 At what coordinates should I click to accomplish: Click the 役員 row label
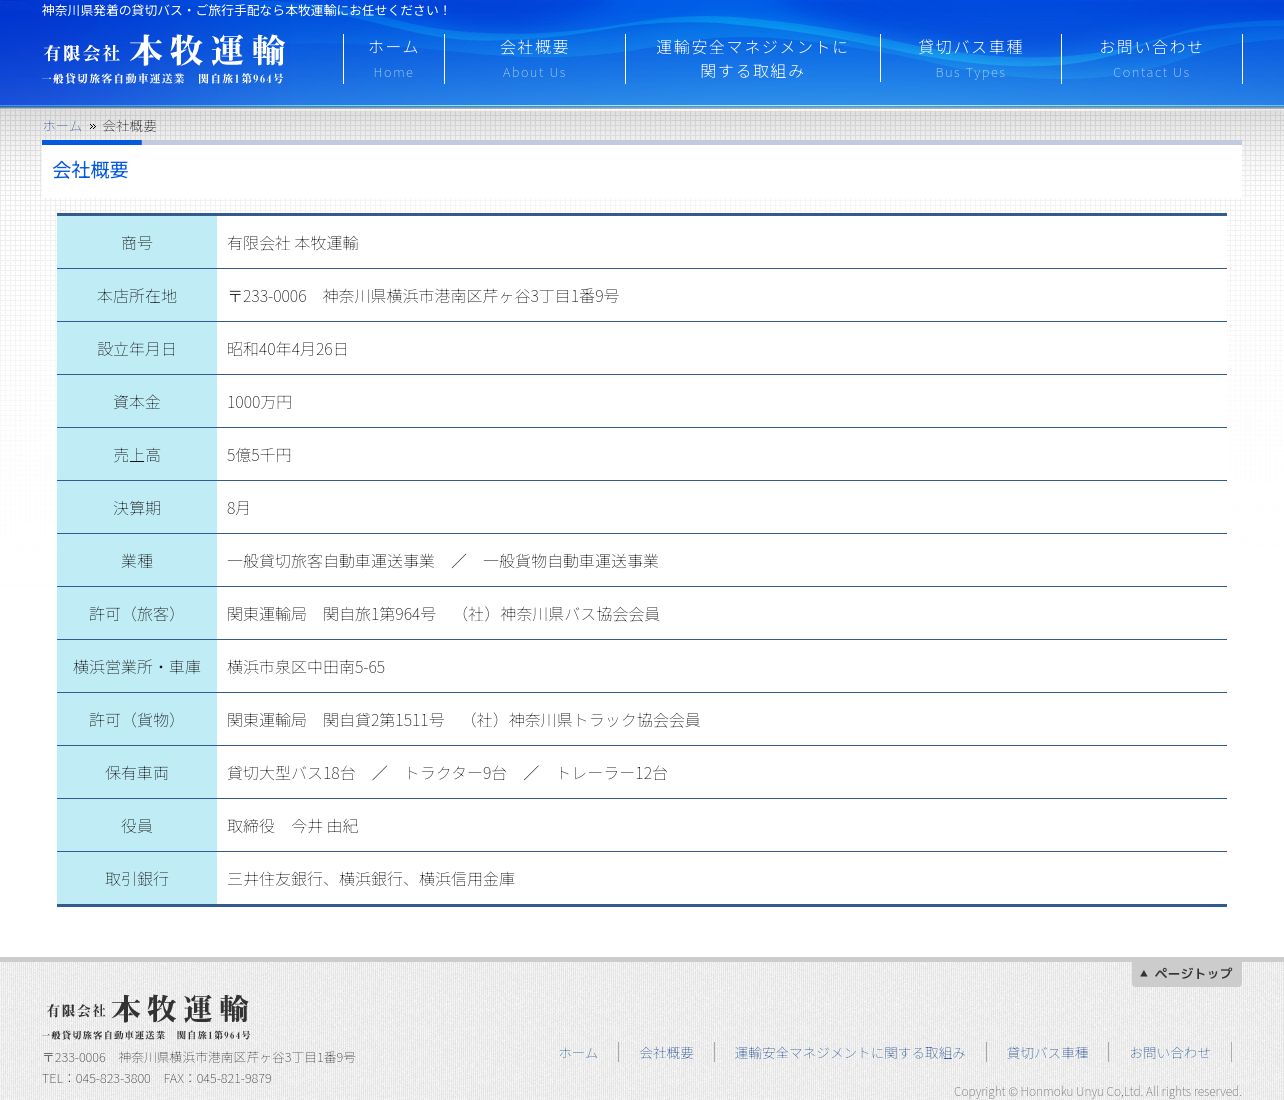(137, 826)
